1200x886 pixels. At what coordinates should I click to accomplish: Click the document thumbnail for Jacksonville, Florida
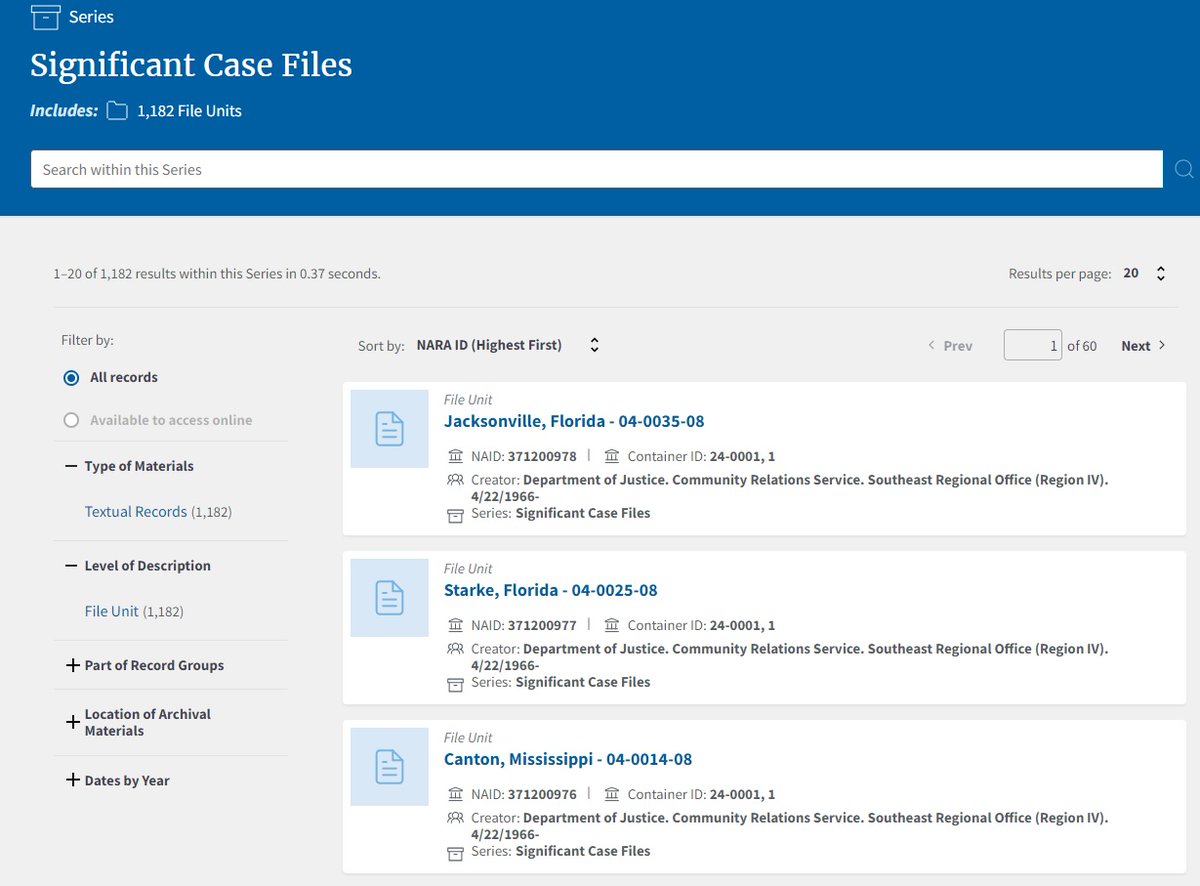(x=389, y=429)
